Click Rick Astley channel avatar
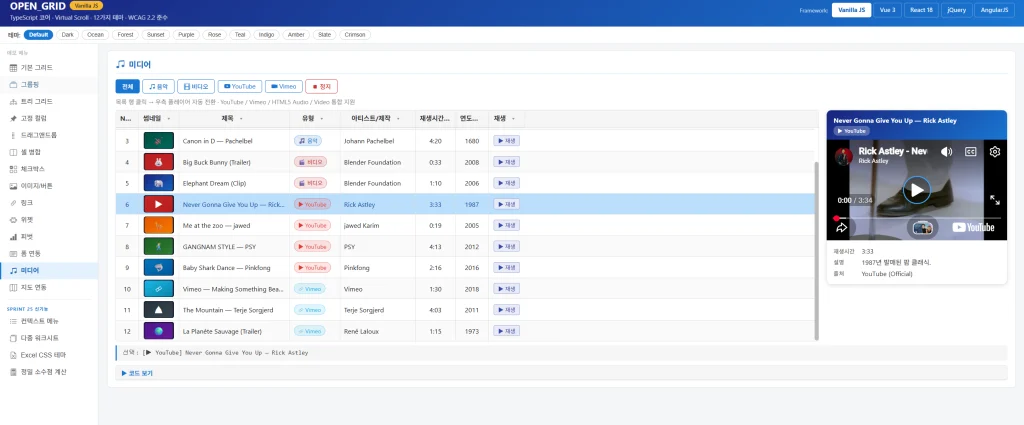 click(844, 155)
